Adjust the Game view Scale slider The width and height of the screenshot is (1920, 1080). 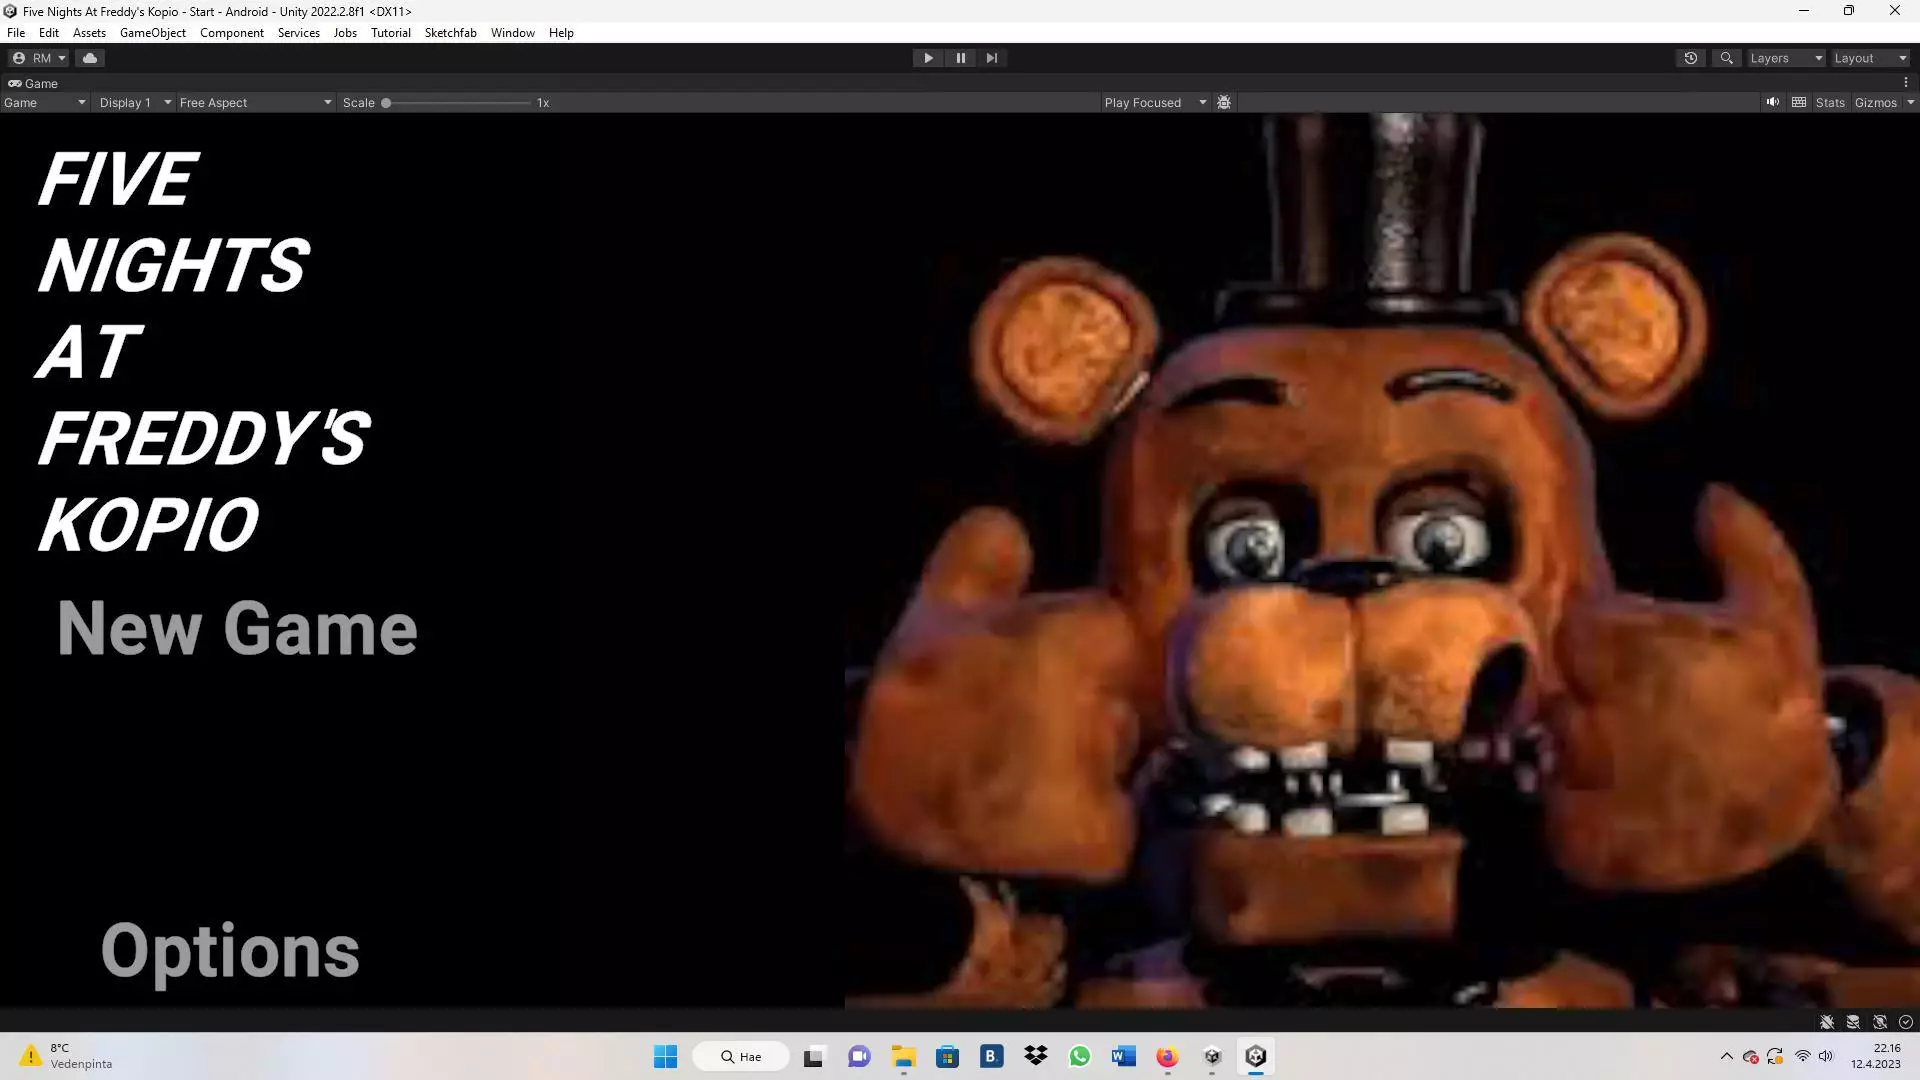point(387,101)
